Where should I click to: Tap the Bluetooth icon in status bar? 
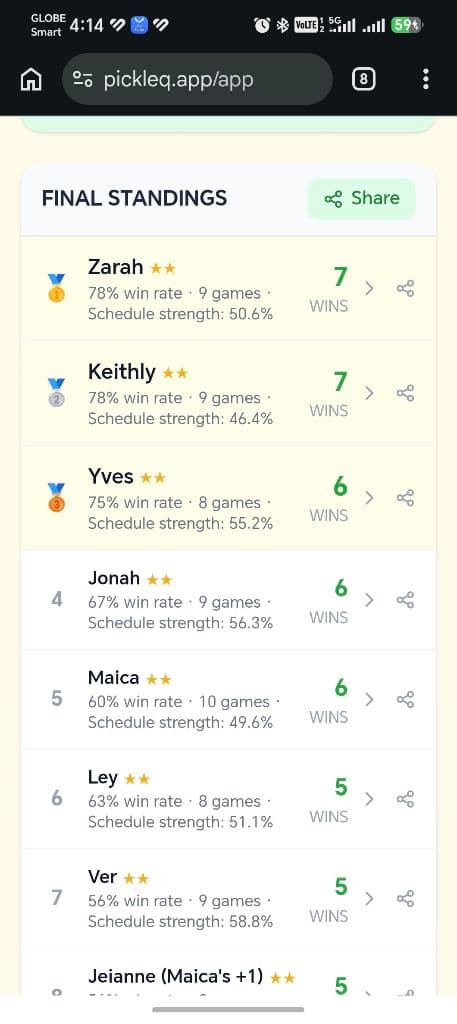tap(282, 25)
